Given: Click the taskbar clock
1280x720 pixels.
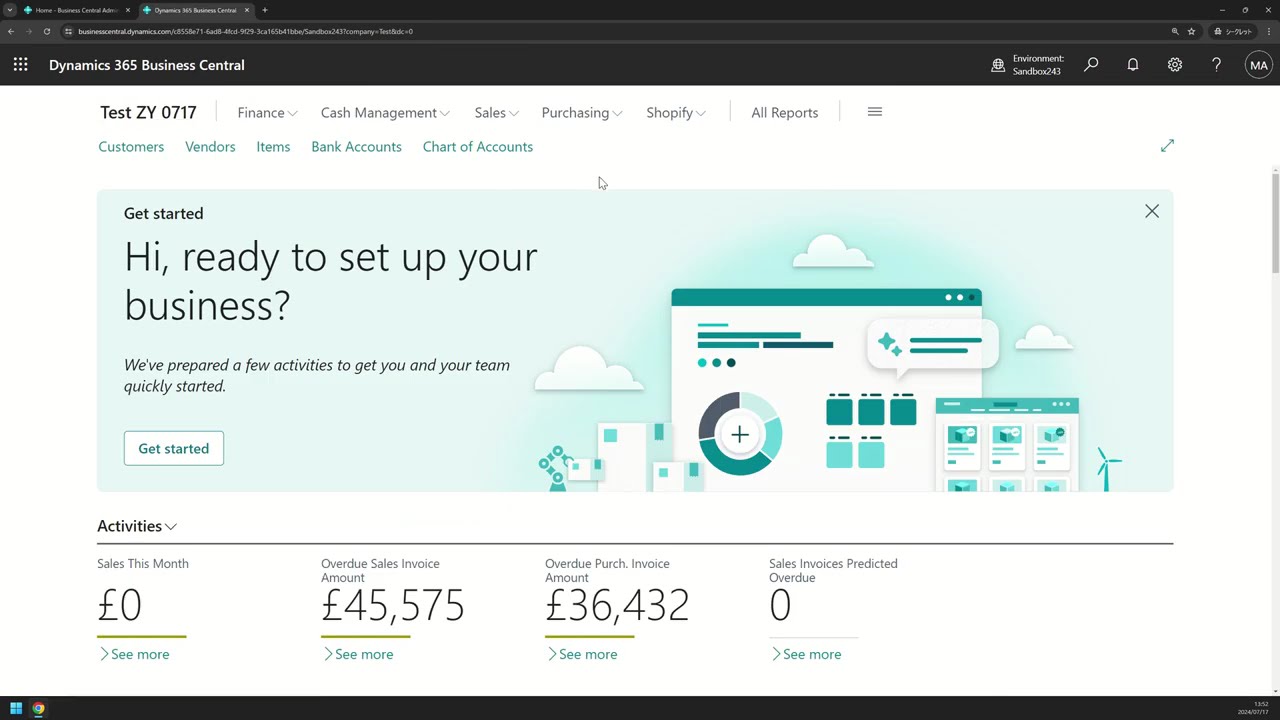Looking at the screenshot, I should [1254, 708].
